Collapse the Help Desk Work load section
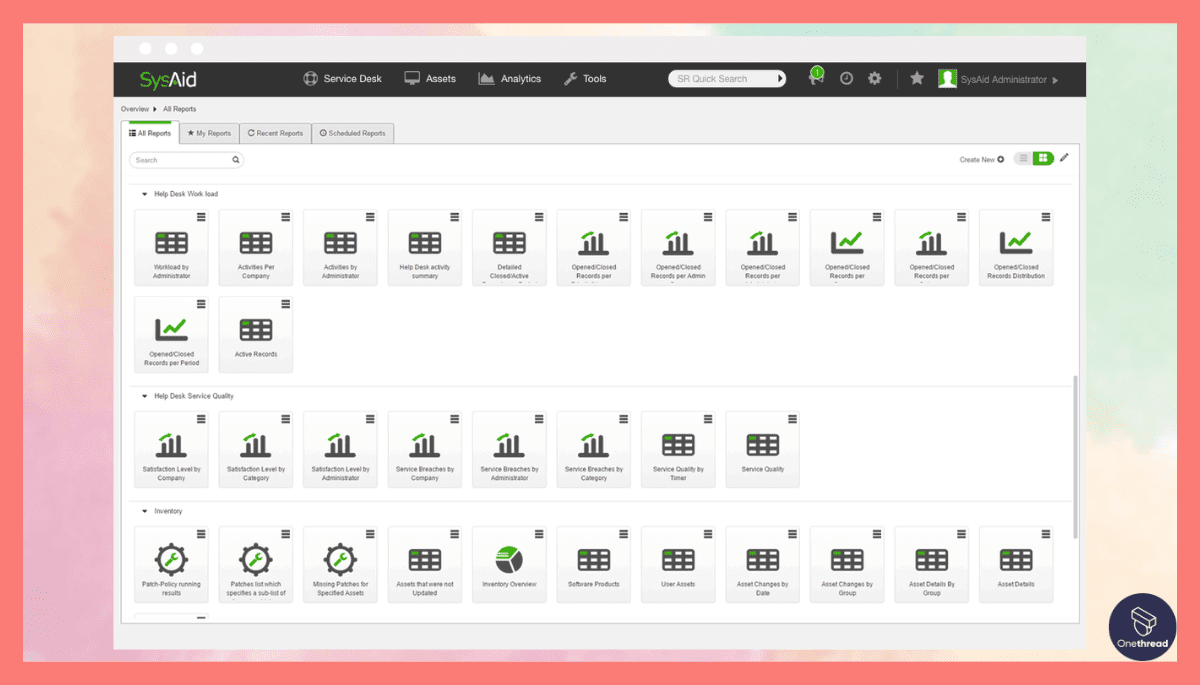 [147, 193]
